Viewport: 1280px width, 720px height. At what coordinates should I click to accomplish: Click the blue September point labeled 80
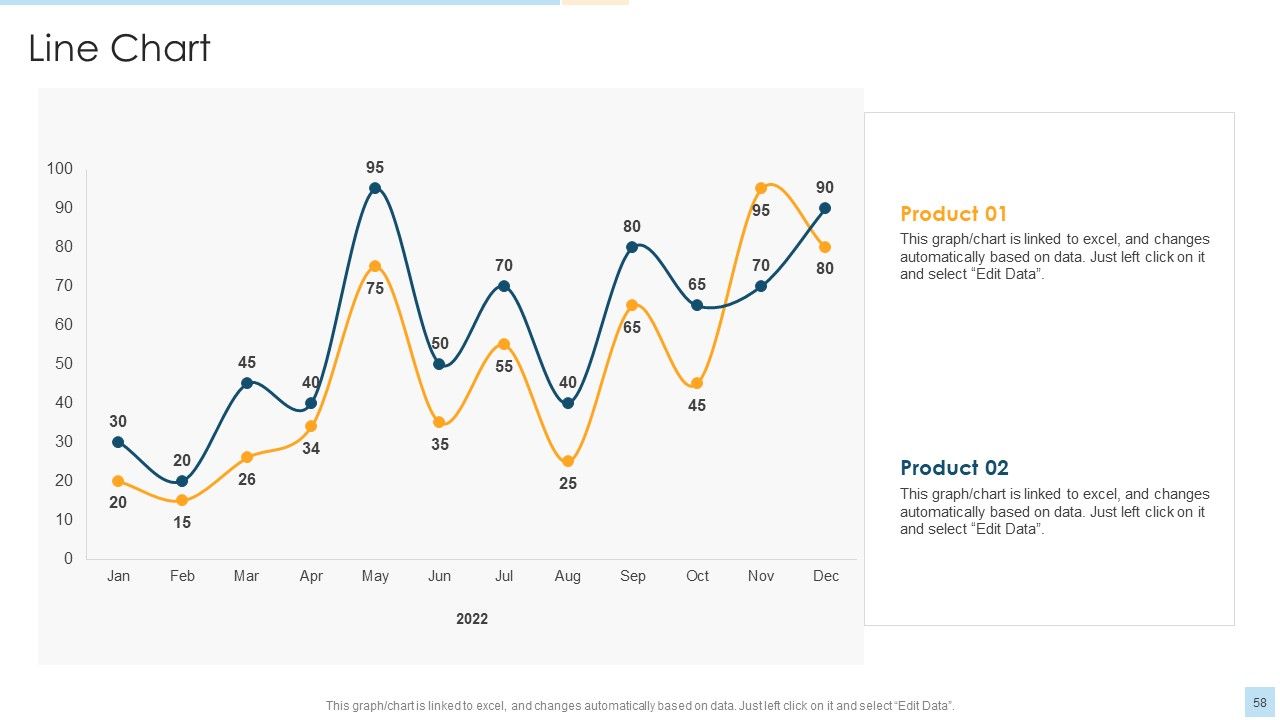(x=632, y=247)
